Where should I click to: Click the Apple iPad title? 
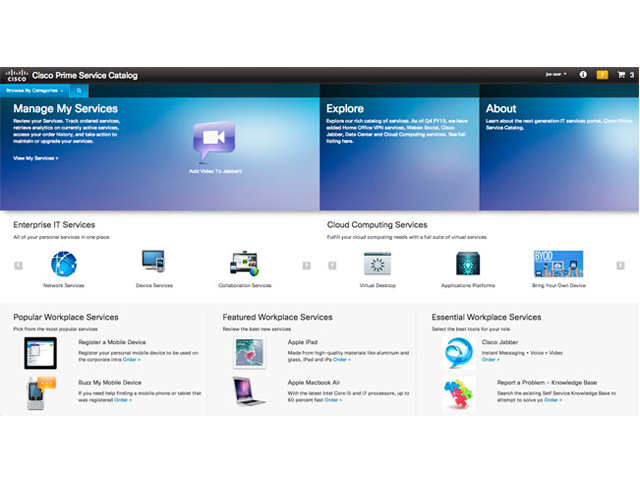click(x=302, y=342)
